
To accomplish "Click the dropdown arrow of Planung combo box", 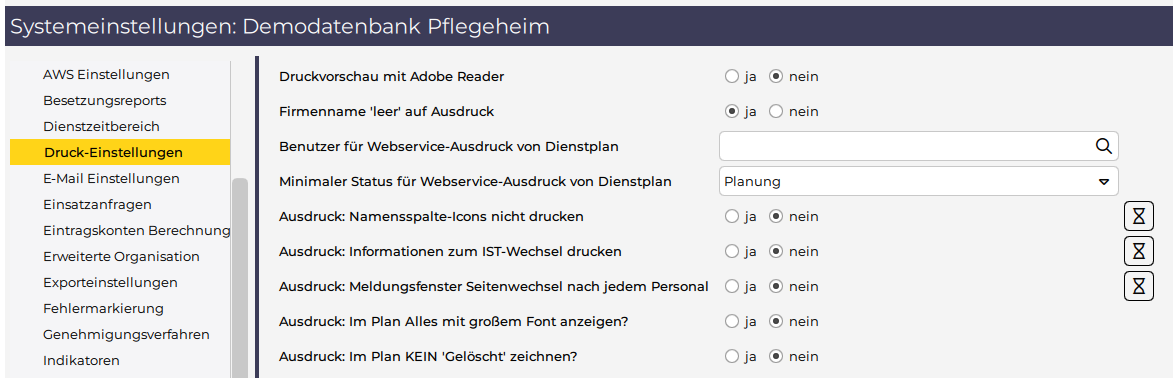I will (1103, 182).
